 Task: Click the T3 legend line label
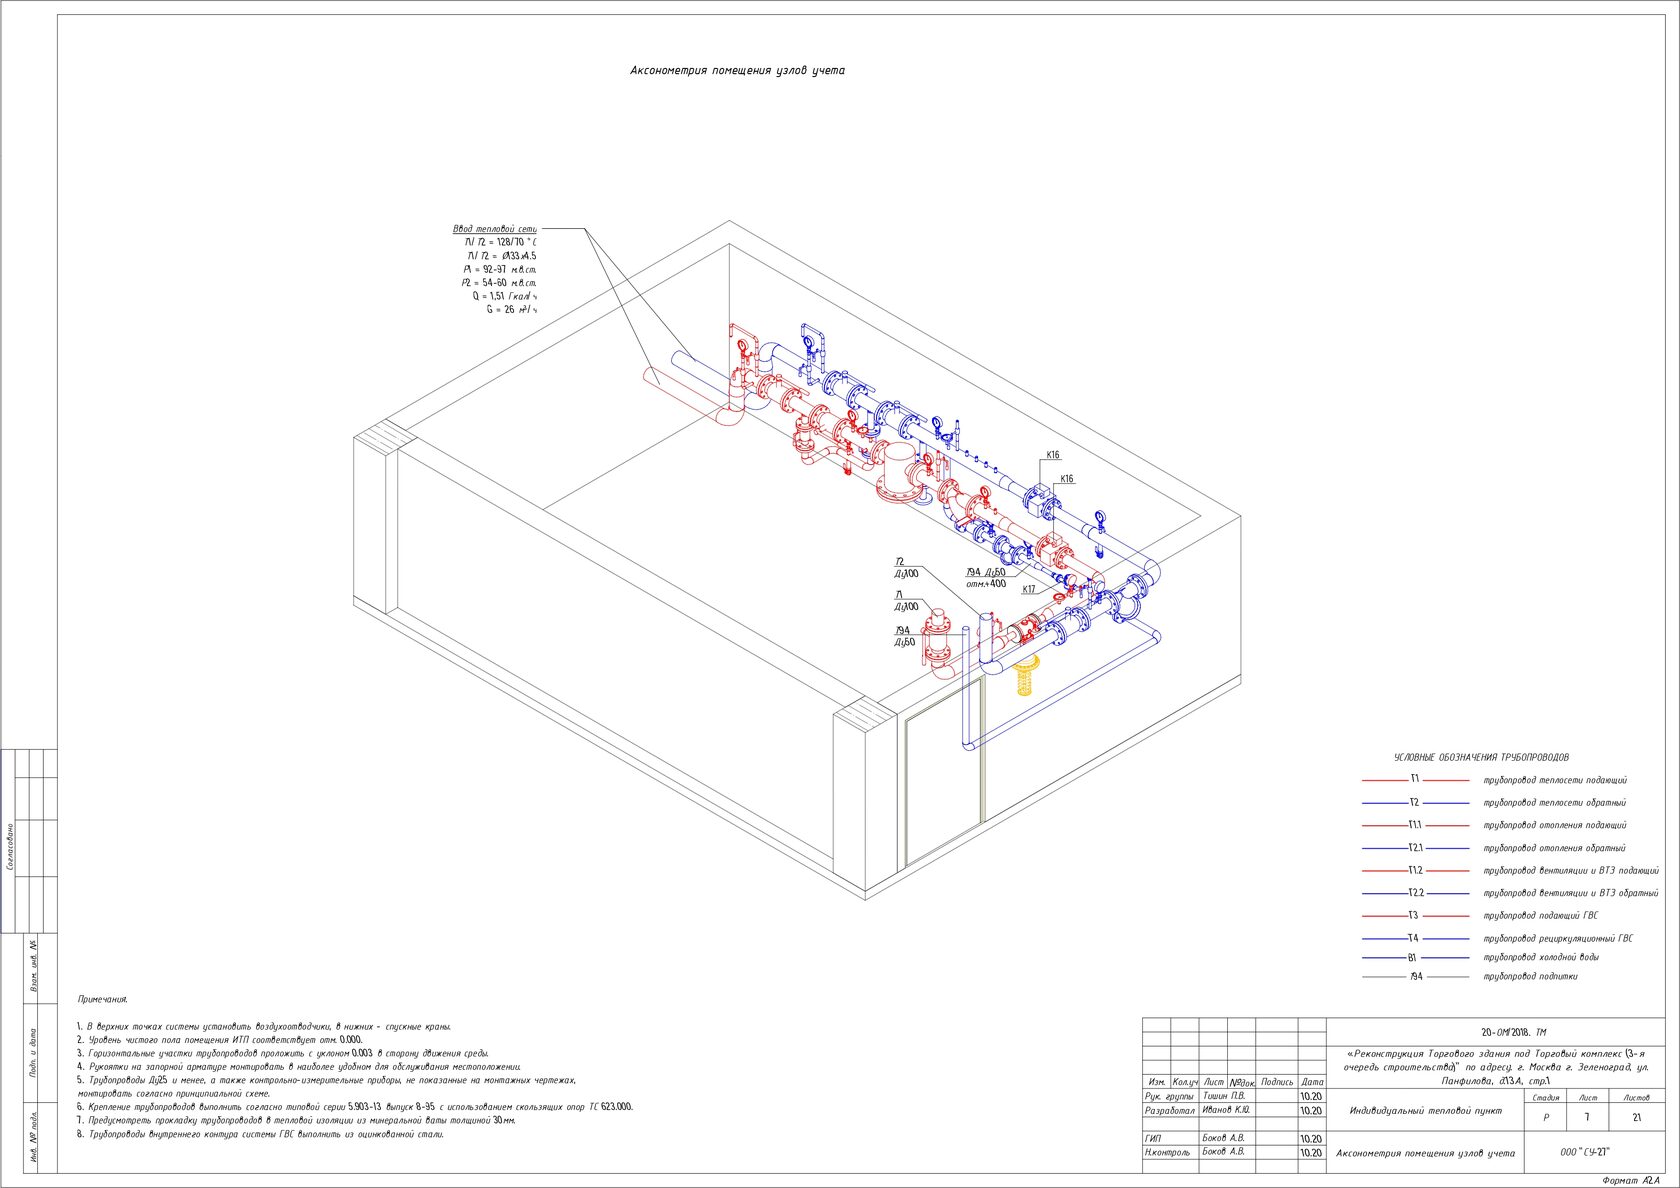(x=1413, y=916)
